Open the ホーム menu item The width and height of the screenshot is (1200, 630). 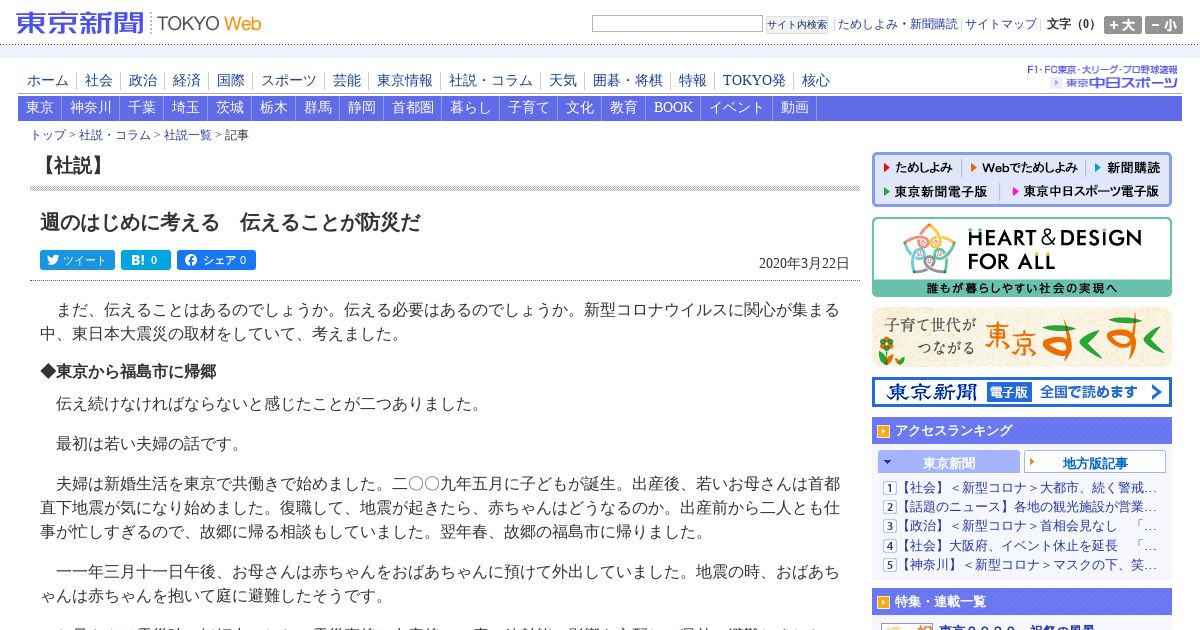pyautogui.click(x=48, y=81)
